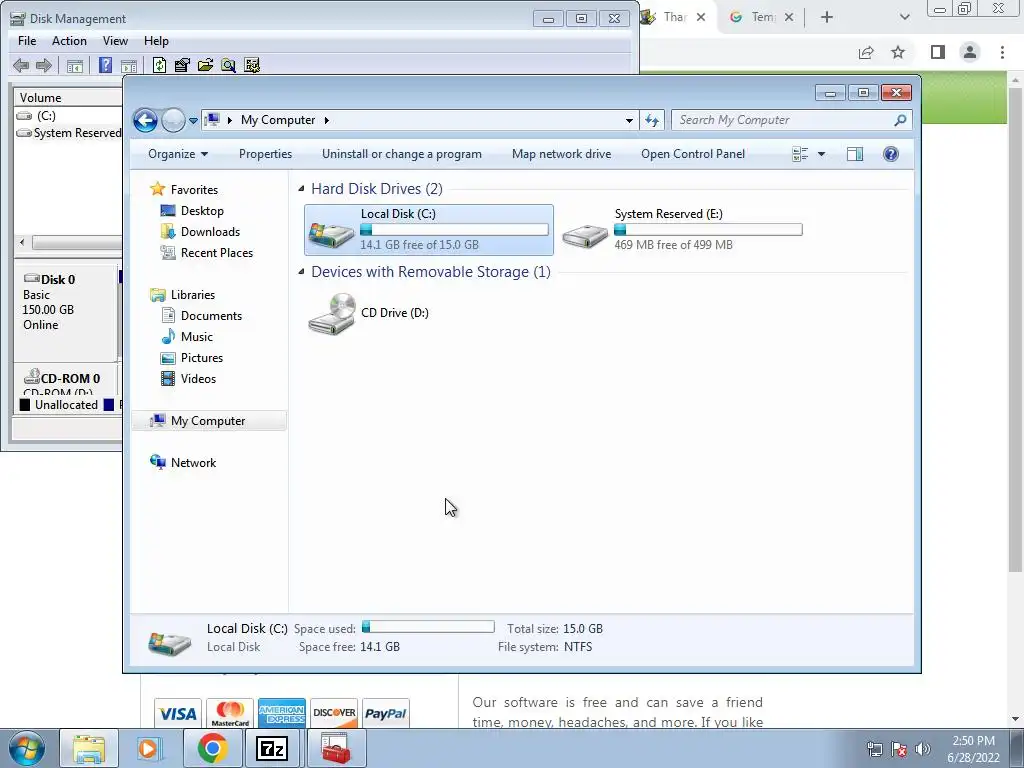Select Downloads under Favorites
The height and width of the screenshot is (768, 1024).
(210, 232)
